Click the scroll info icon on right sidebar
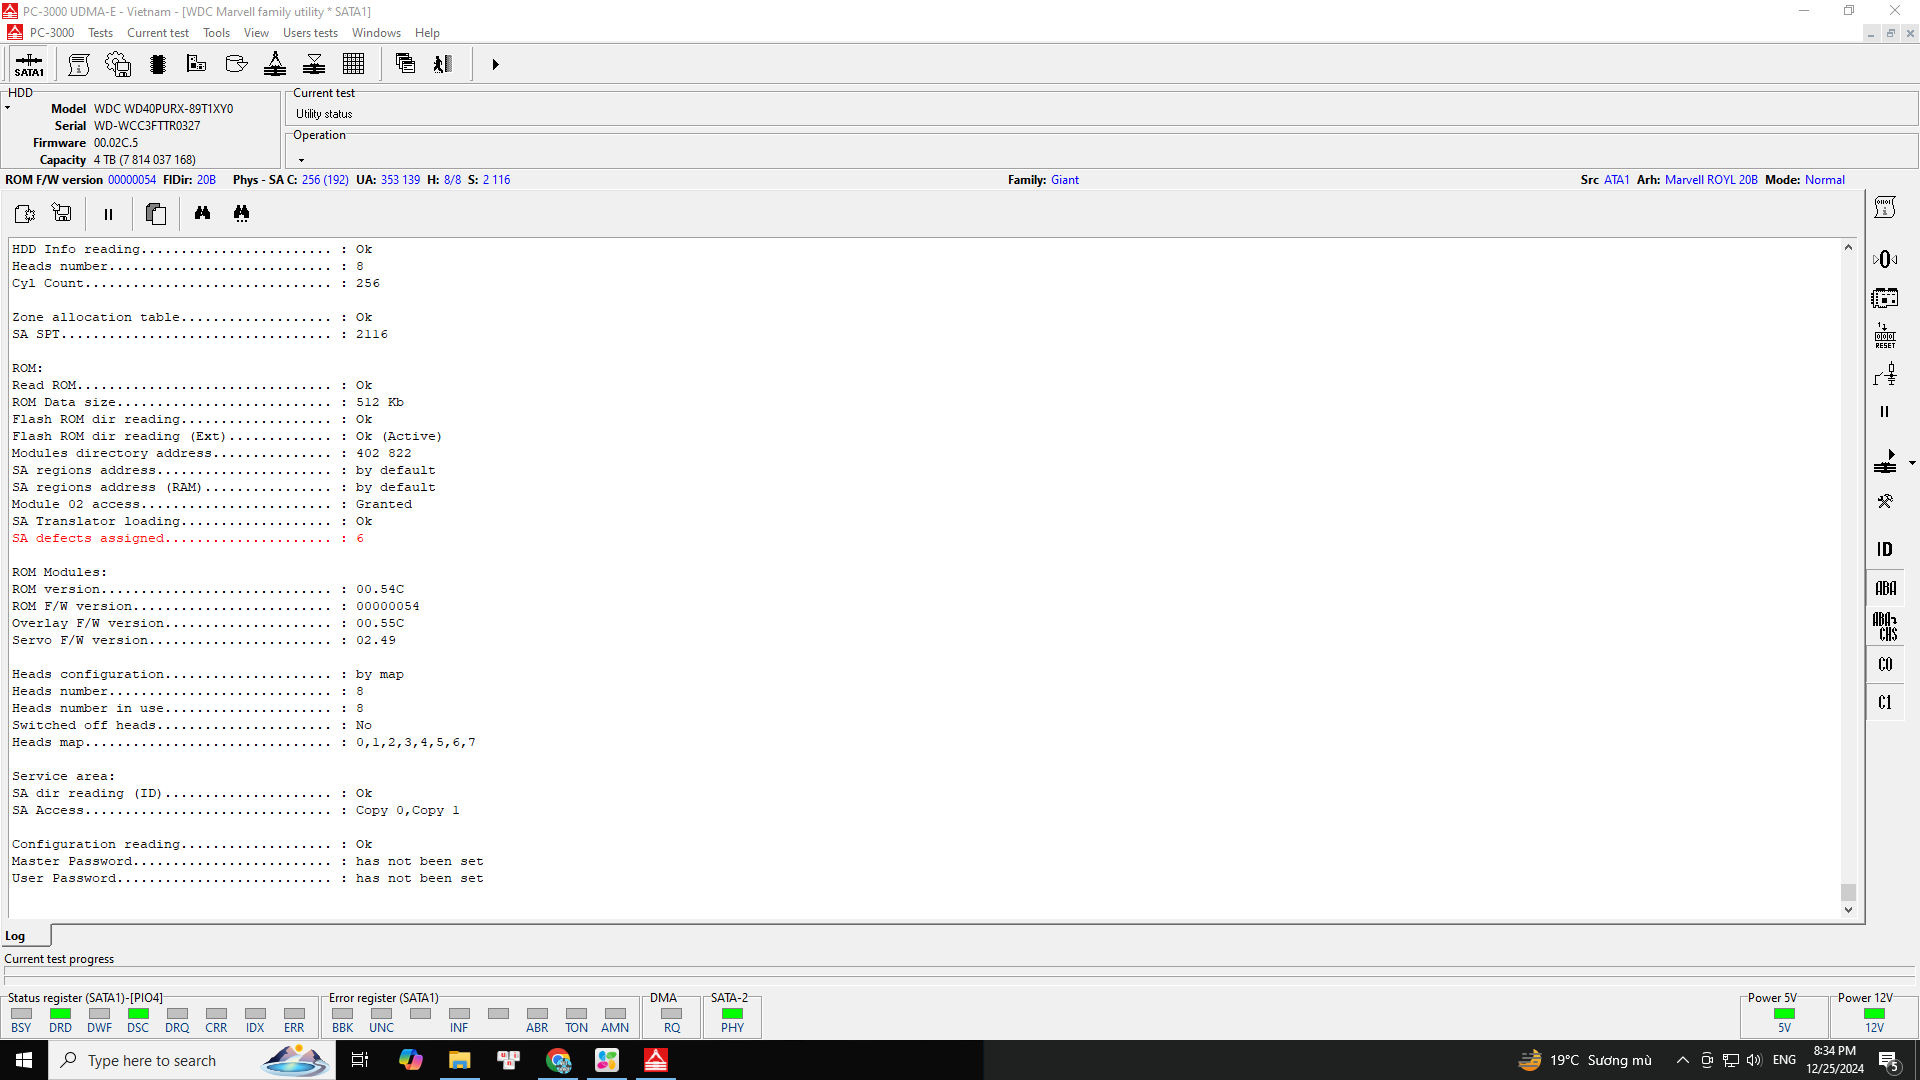This screenshot has height=1080, width=1920. 1885,207
